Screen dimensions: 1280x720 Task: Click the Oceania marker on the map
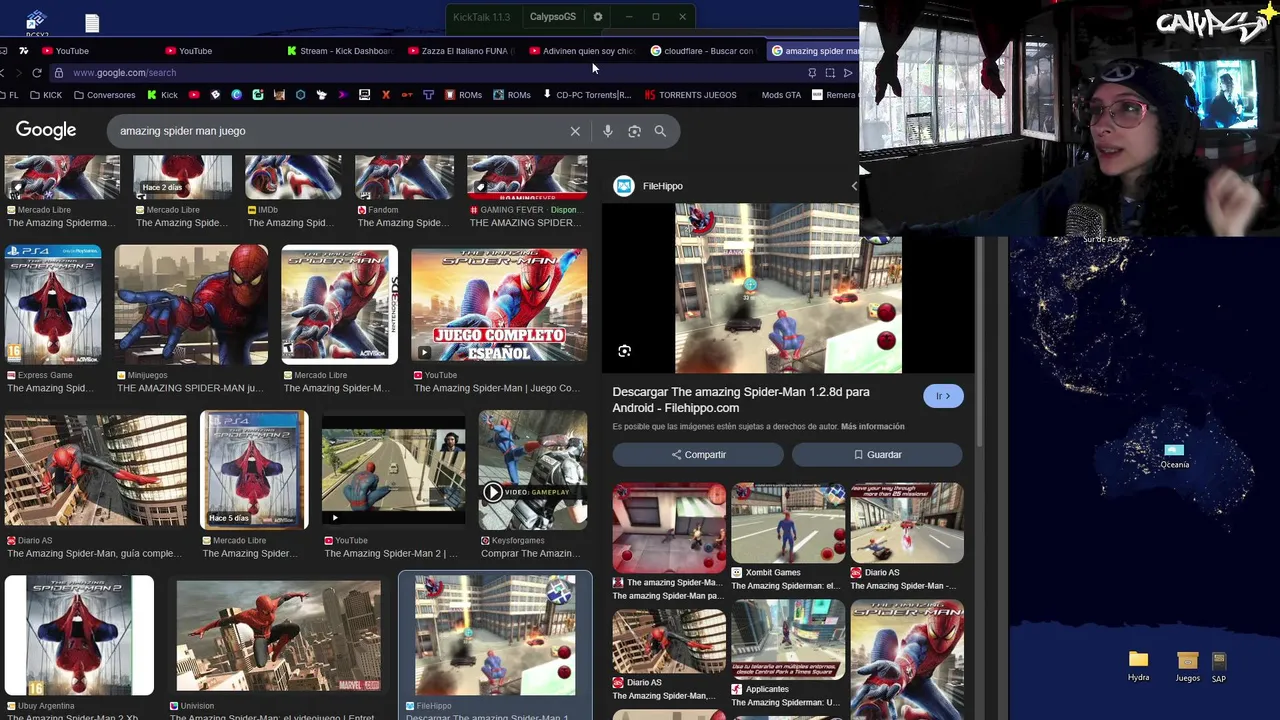1174,456
